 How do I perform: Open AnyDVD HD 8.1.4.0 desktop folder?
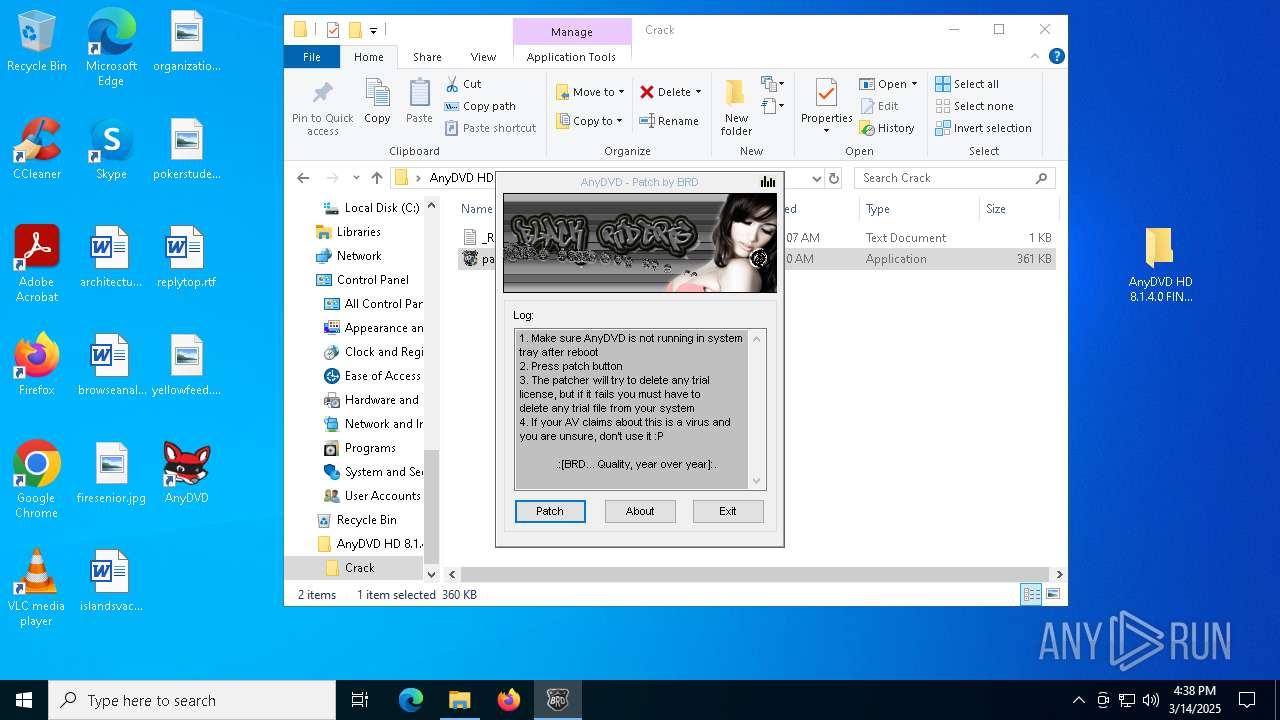(x=1160, y=264)
